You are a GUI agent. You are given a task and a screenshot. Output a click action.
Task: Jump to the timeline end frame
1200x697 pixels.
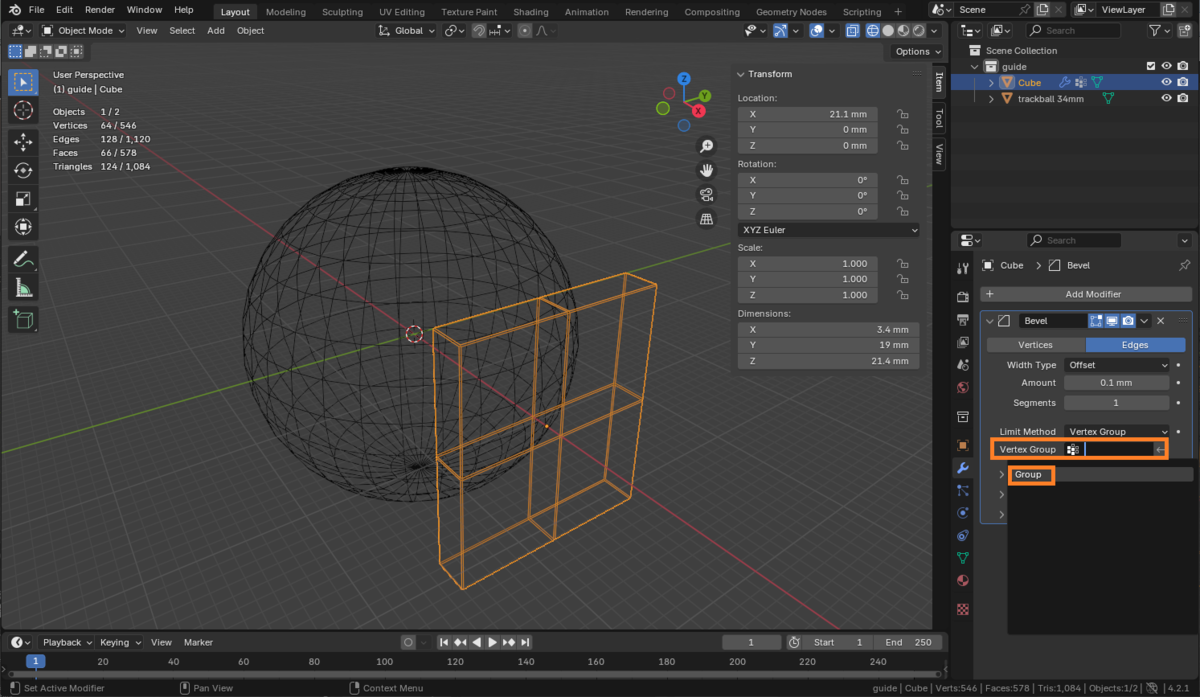(524, 642)
